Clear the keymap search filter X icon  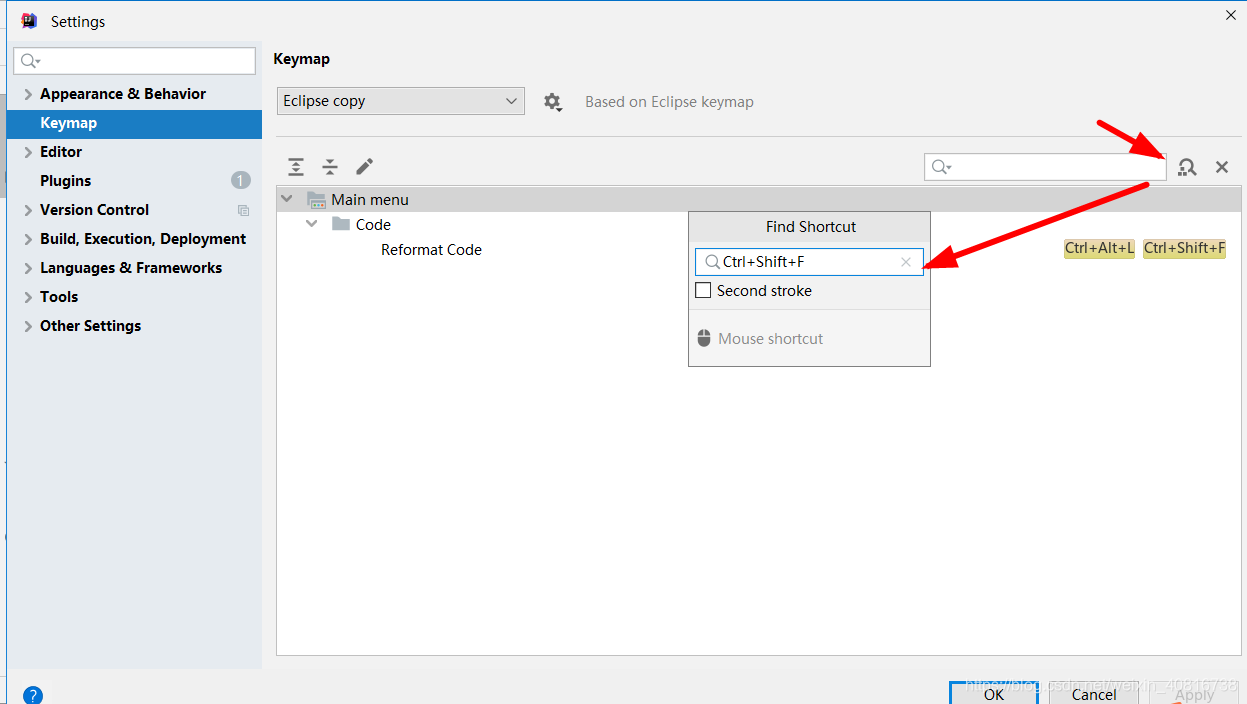(x=1222, y=167)
